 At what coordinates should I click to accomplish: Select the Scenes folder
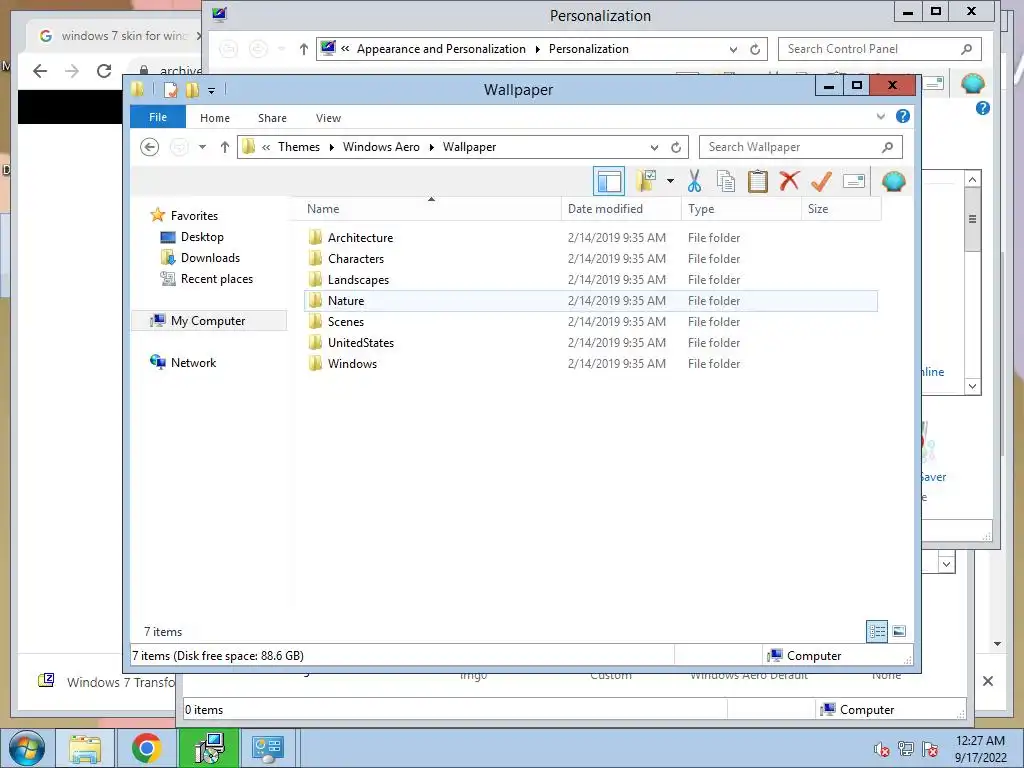(591, 321)
